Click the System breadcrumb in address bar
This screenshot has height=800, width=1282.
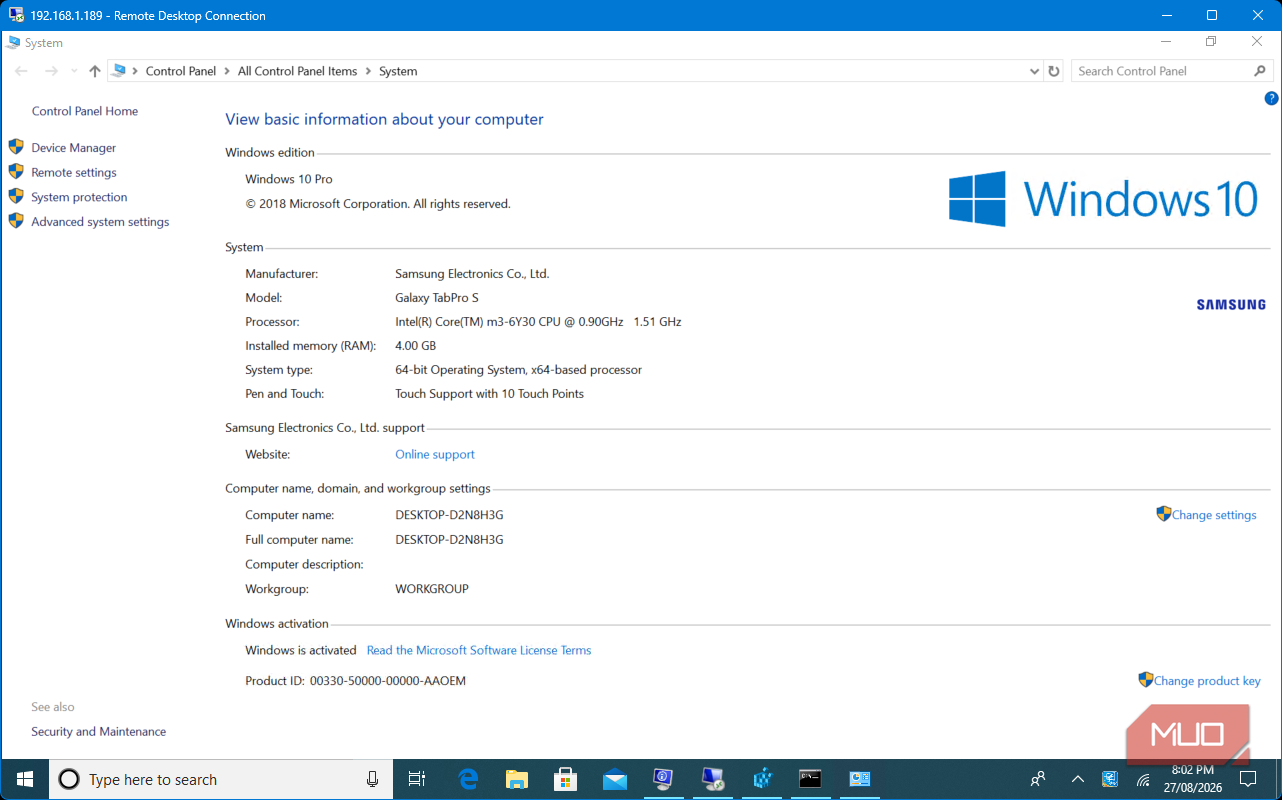click(x=398, y=71)
